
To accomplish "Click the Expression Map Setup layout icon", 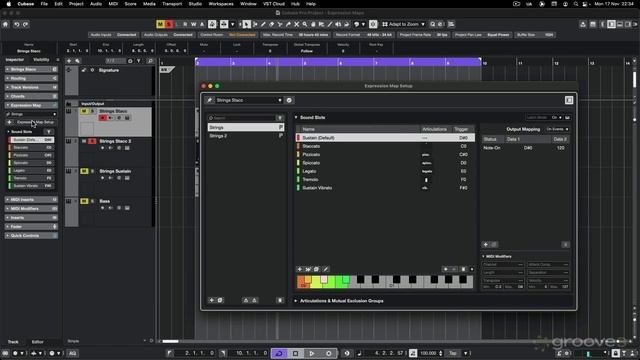I will [569, 100].
